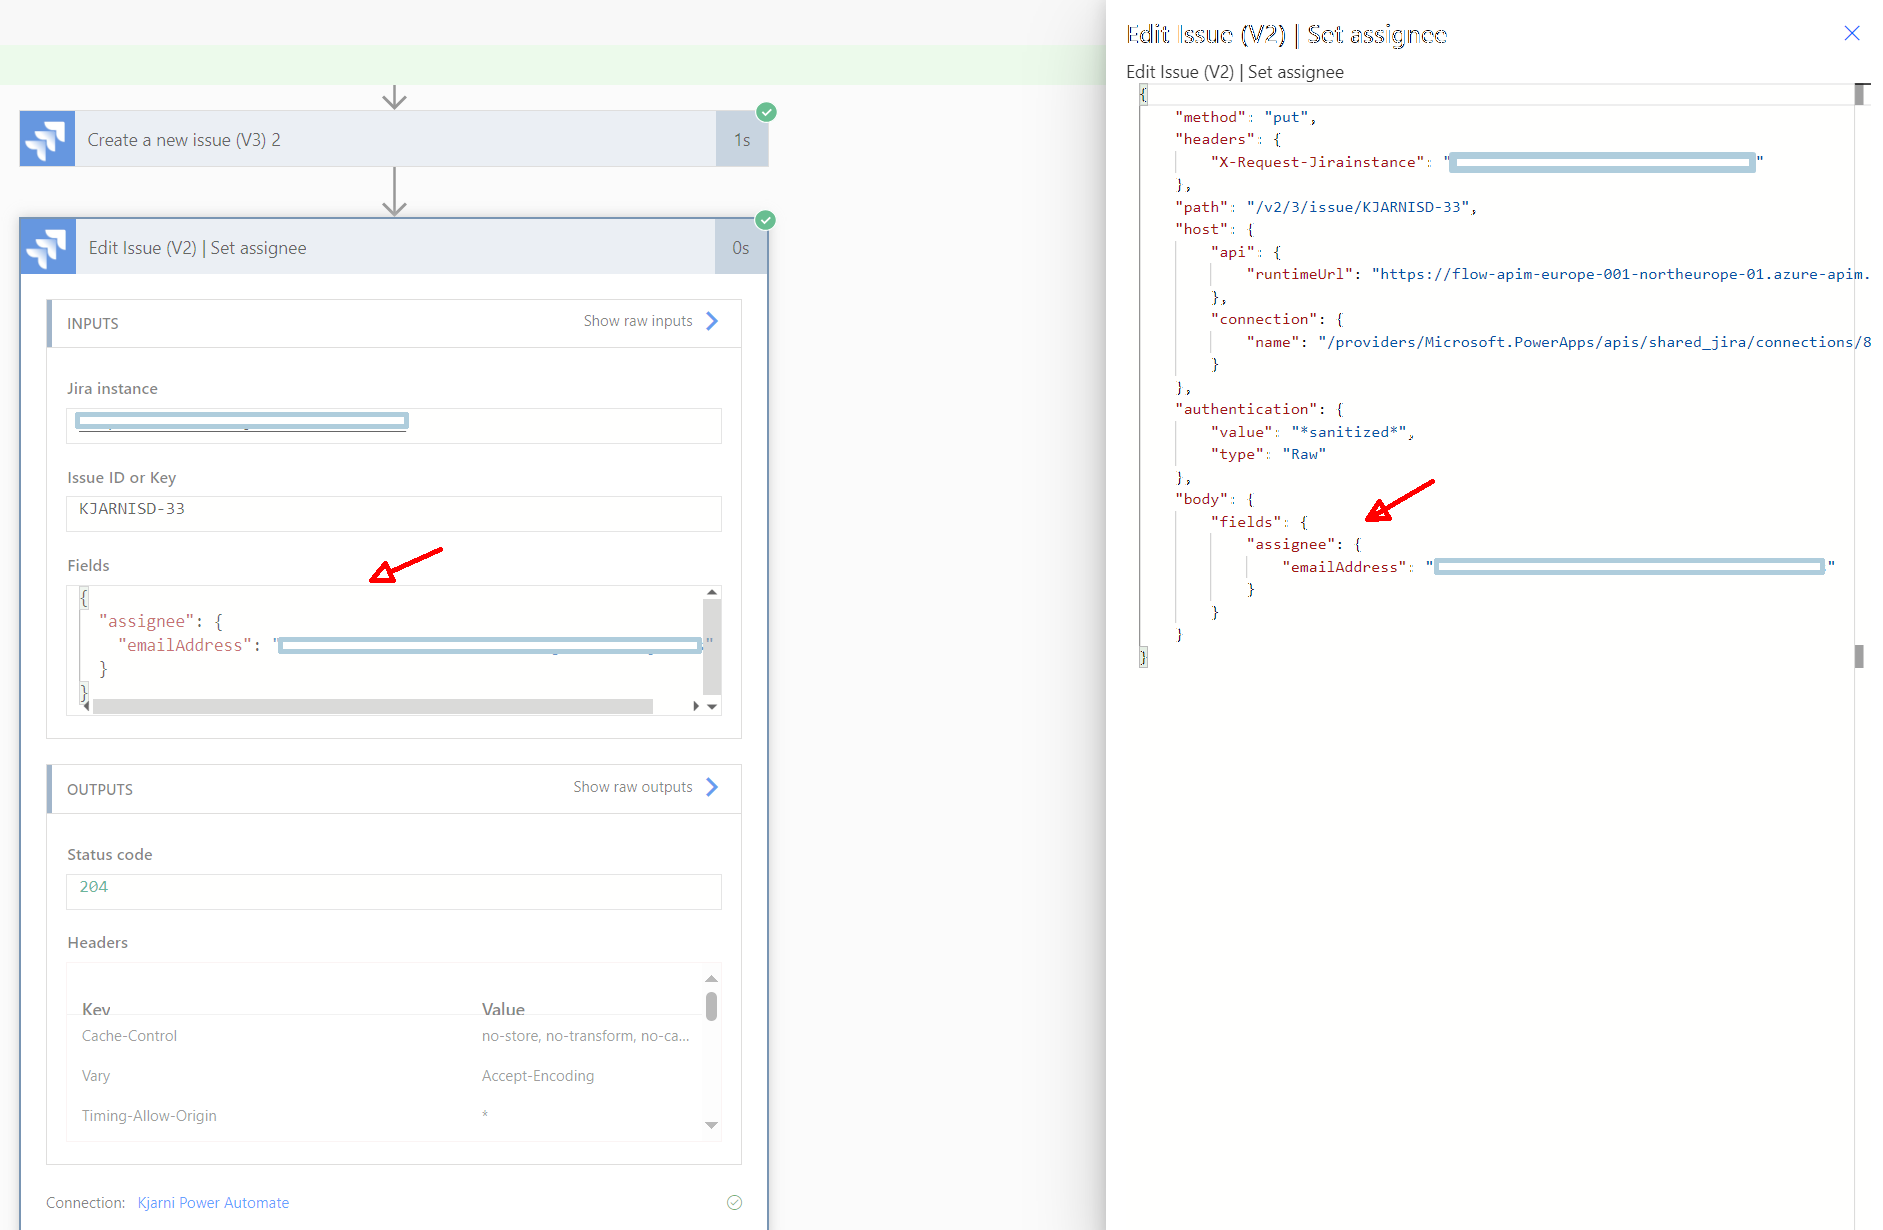Open Show raw inputs
Image resolution: width=1883 pixels, height=1230 pixels.
coord(651,321)
